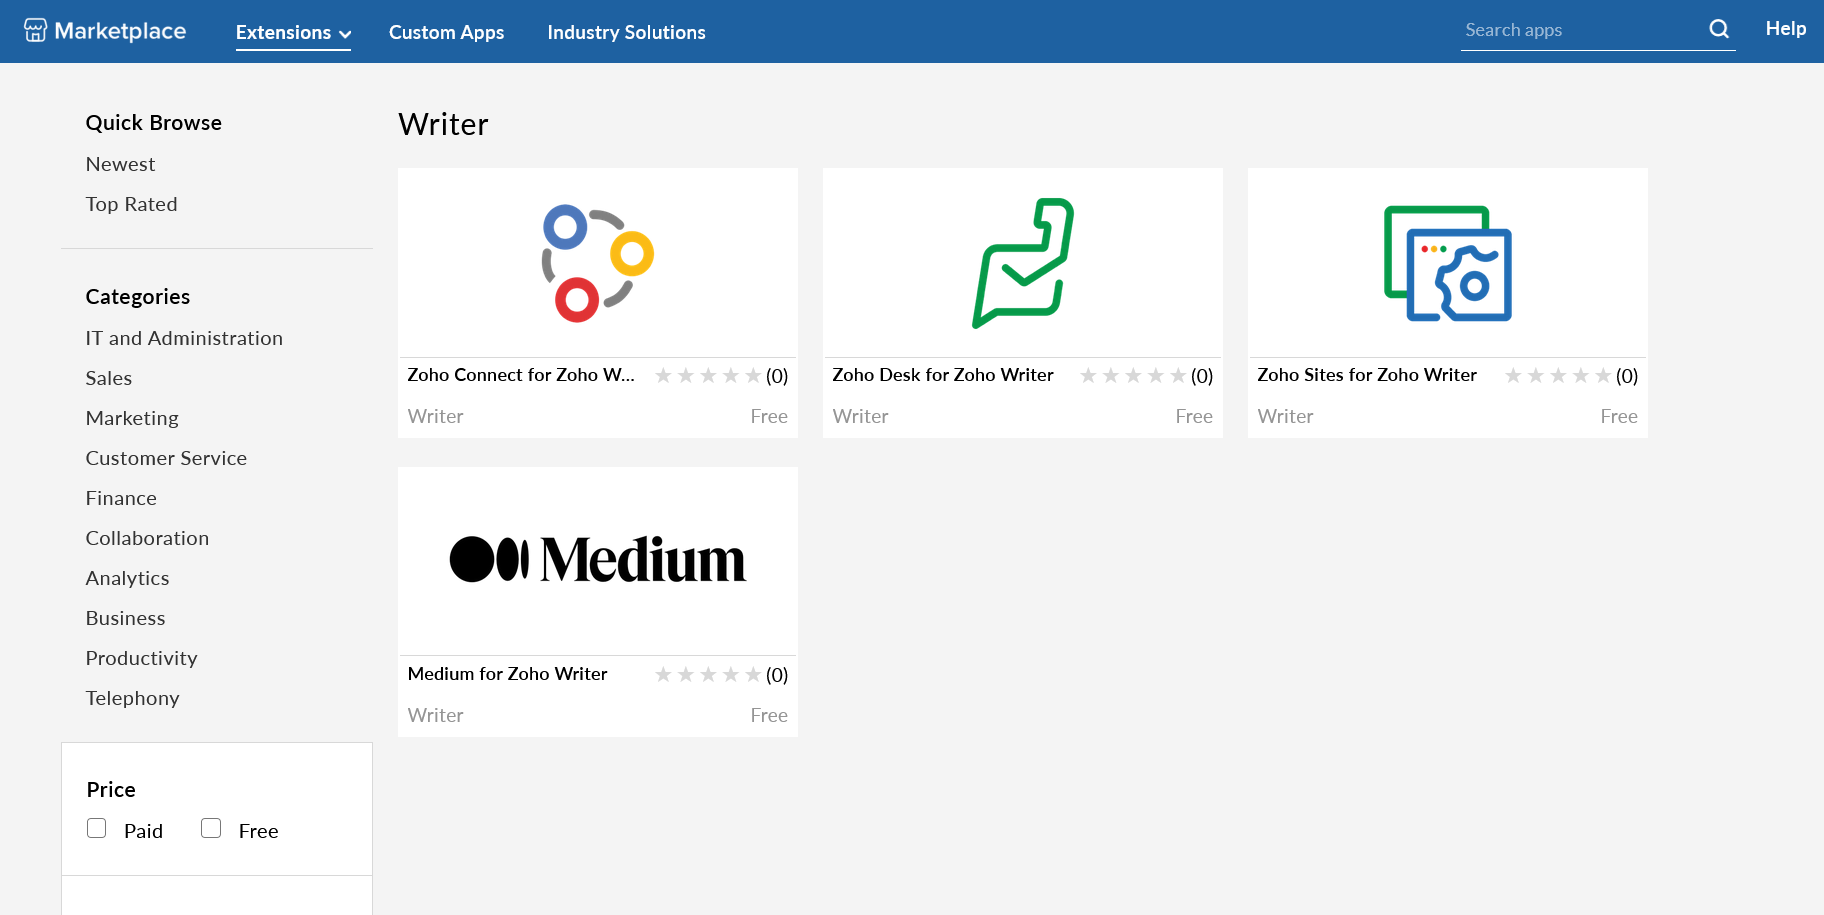The height and width of the screenshot is (915, 1824).
Task: Open the Zoho Desk extension icon
Action: (x=1023, y=263)
